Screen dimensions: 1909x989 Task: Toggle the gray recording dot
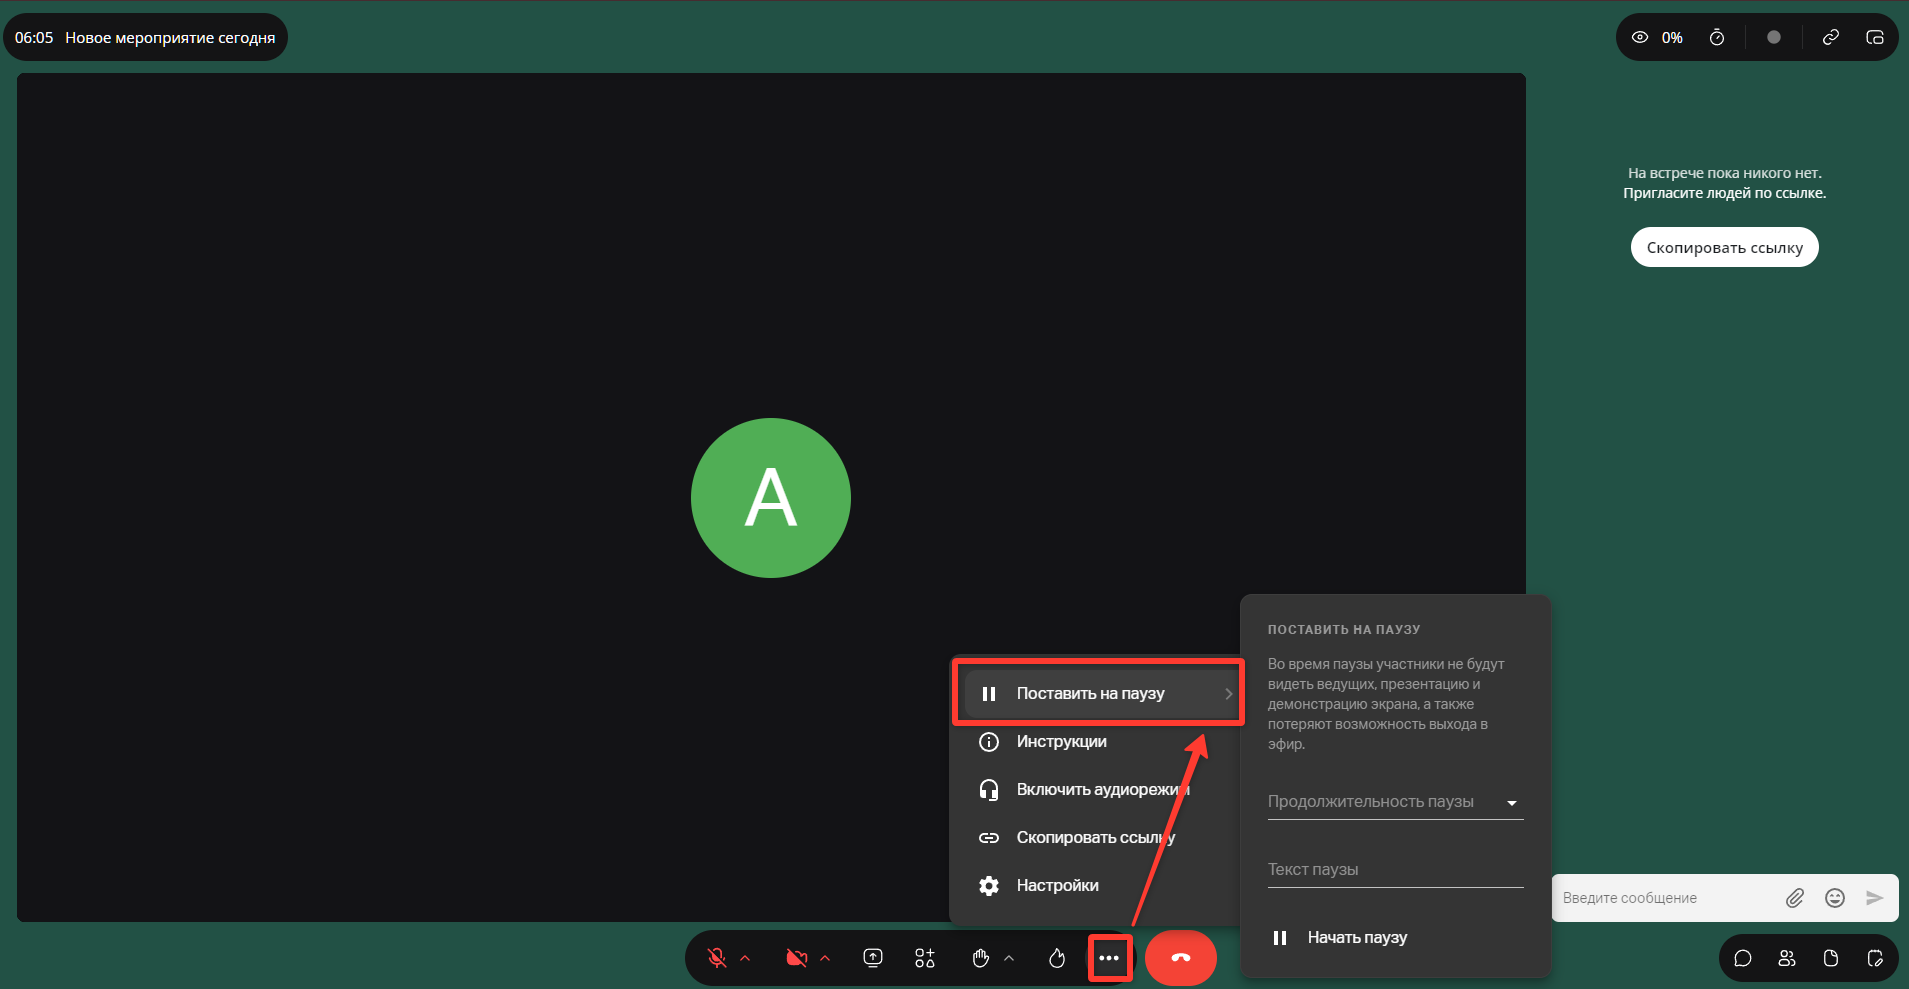tap(1774, 37)
